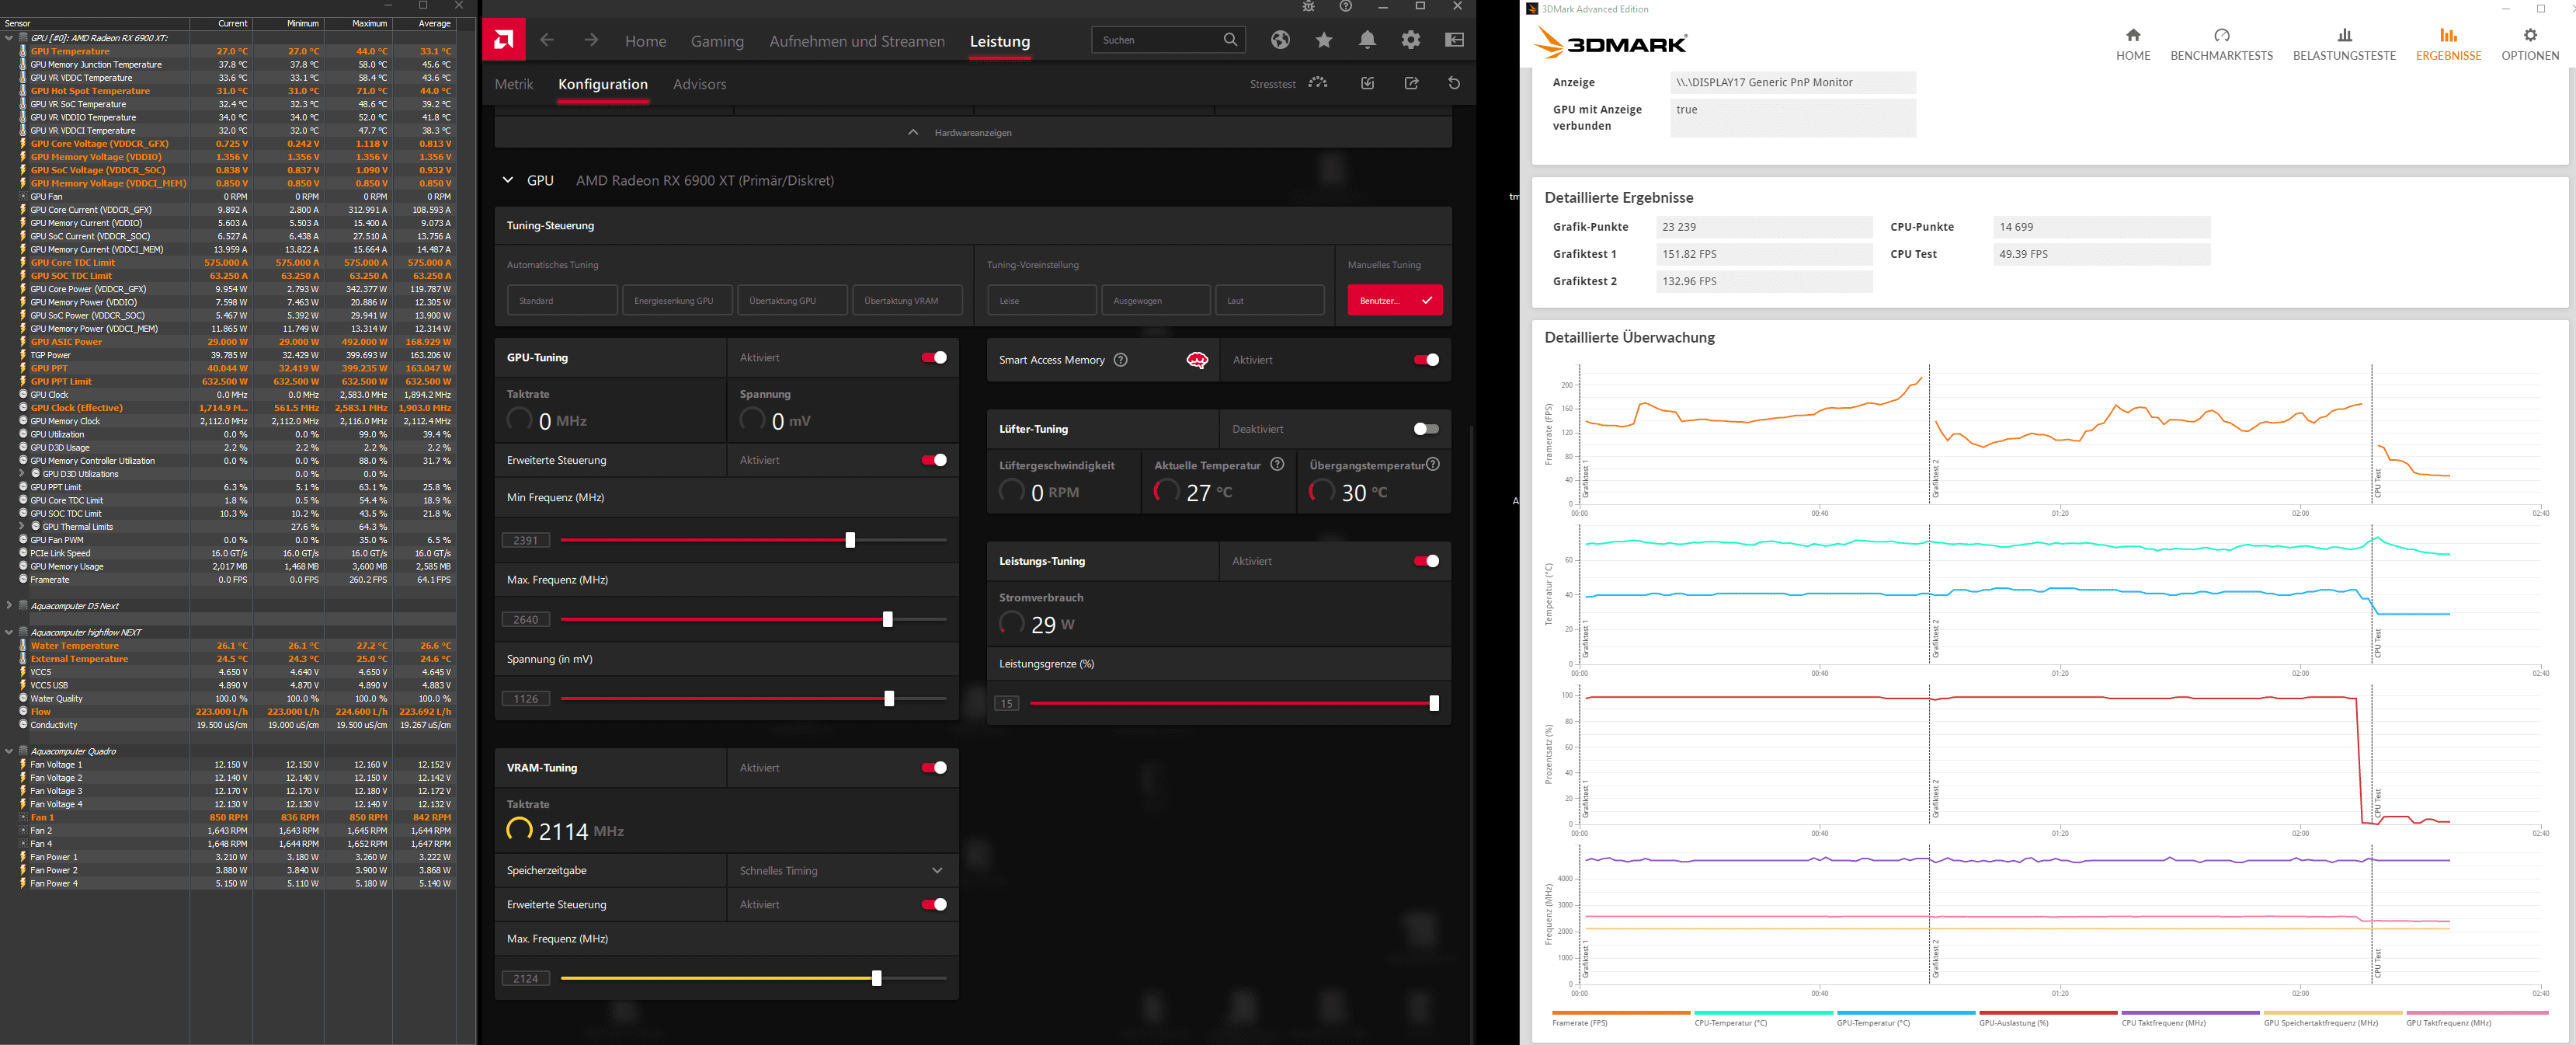The image size is (2576, 1045).
Task: Open Radeon Software settings gear
Action: [x=1411, y=40]
